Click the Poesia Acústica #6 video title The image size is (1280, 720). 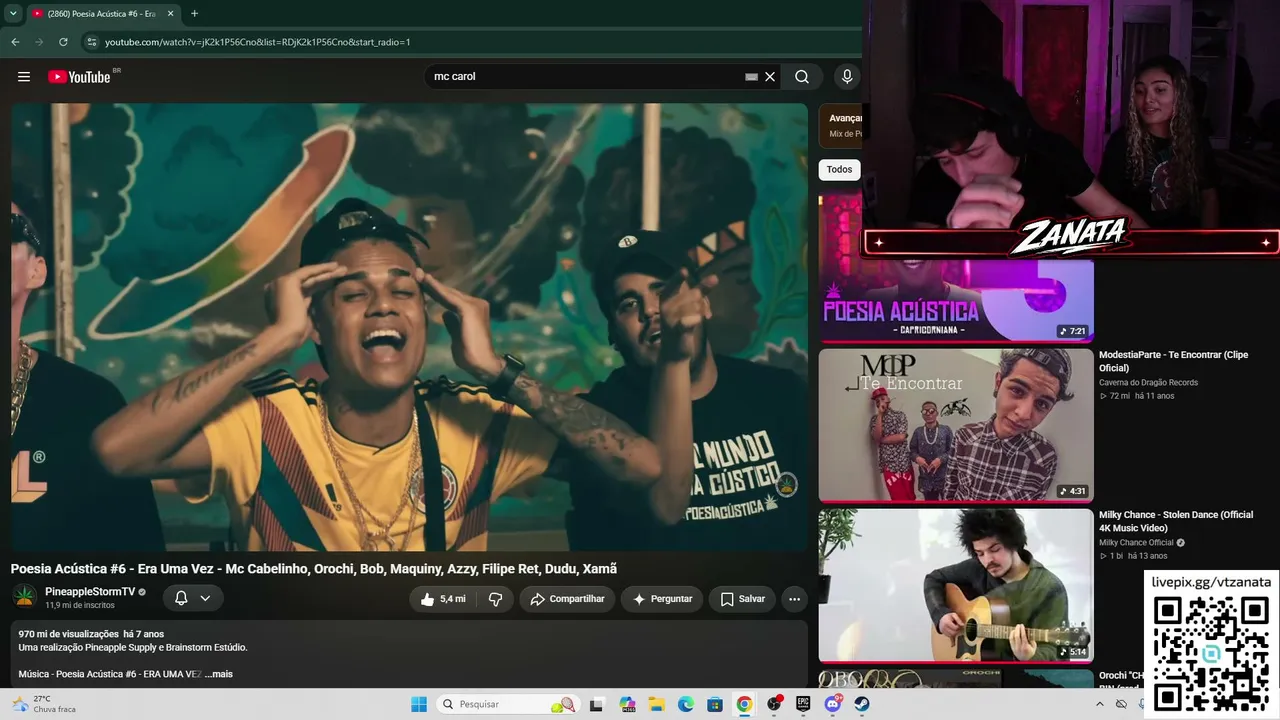314,568
